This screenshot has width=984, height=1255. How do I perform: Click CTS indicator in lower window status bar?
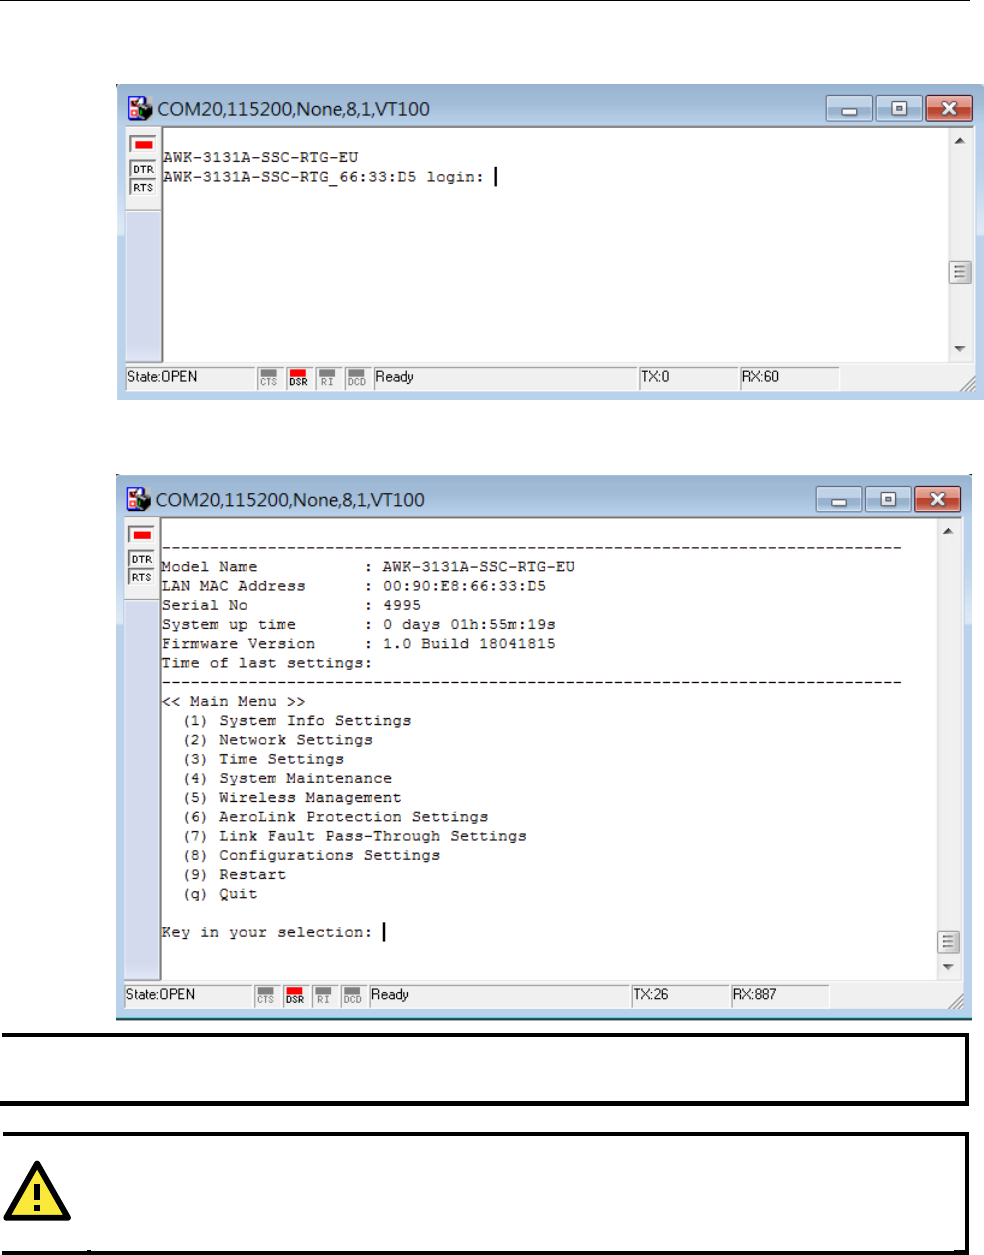pyautogui.click(x=265, y=996)
